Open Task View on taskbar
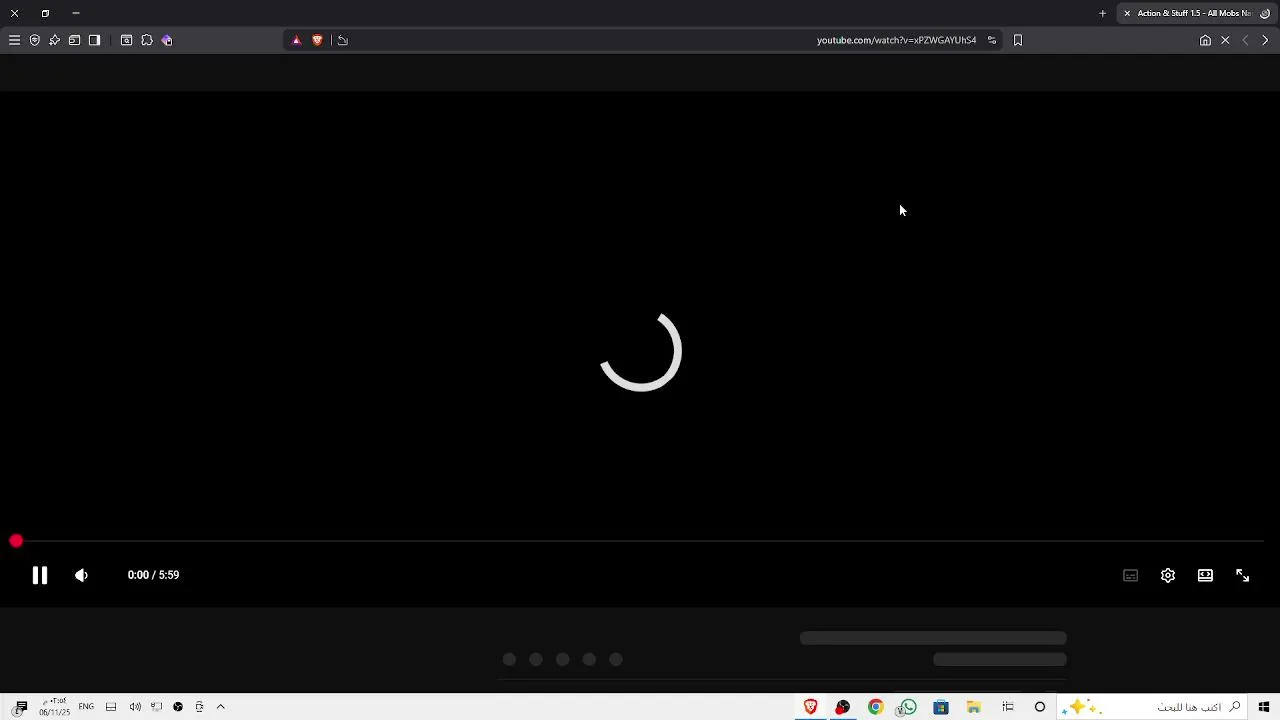This screenshot has height=720, width=1280. pyautogui.click(x=1008, y=707)
